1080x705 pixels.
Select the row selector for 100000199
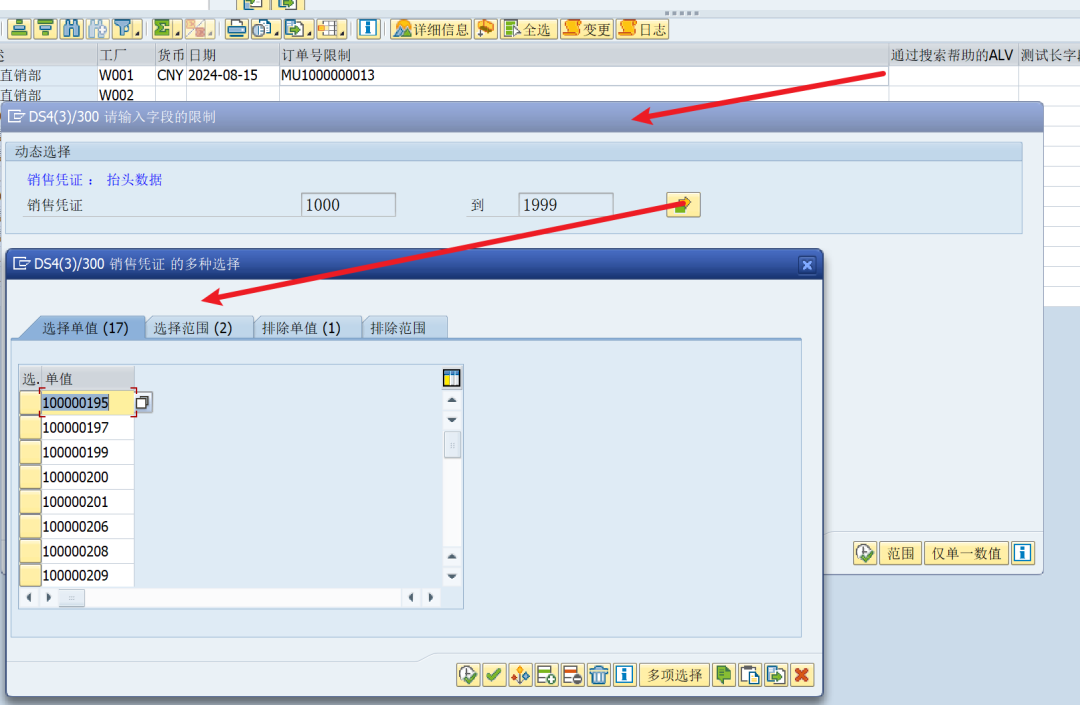pyautogui.click(x=30, y=452)
